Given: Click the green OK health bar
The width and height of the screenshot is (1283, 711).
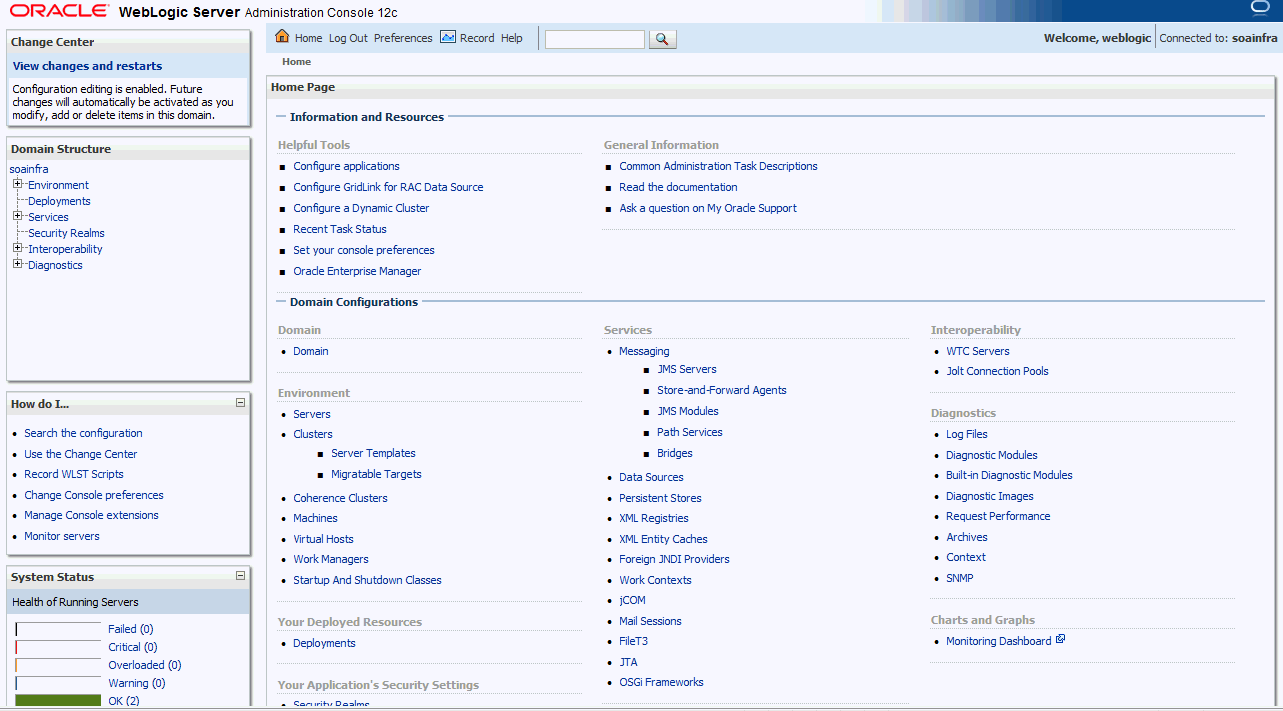Looking at the screenshot, I should 58,701.
